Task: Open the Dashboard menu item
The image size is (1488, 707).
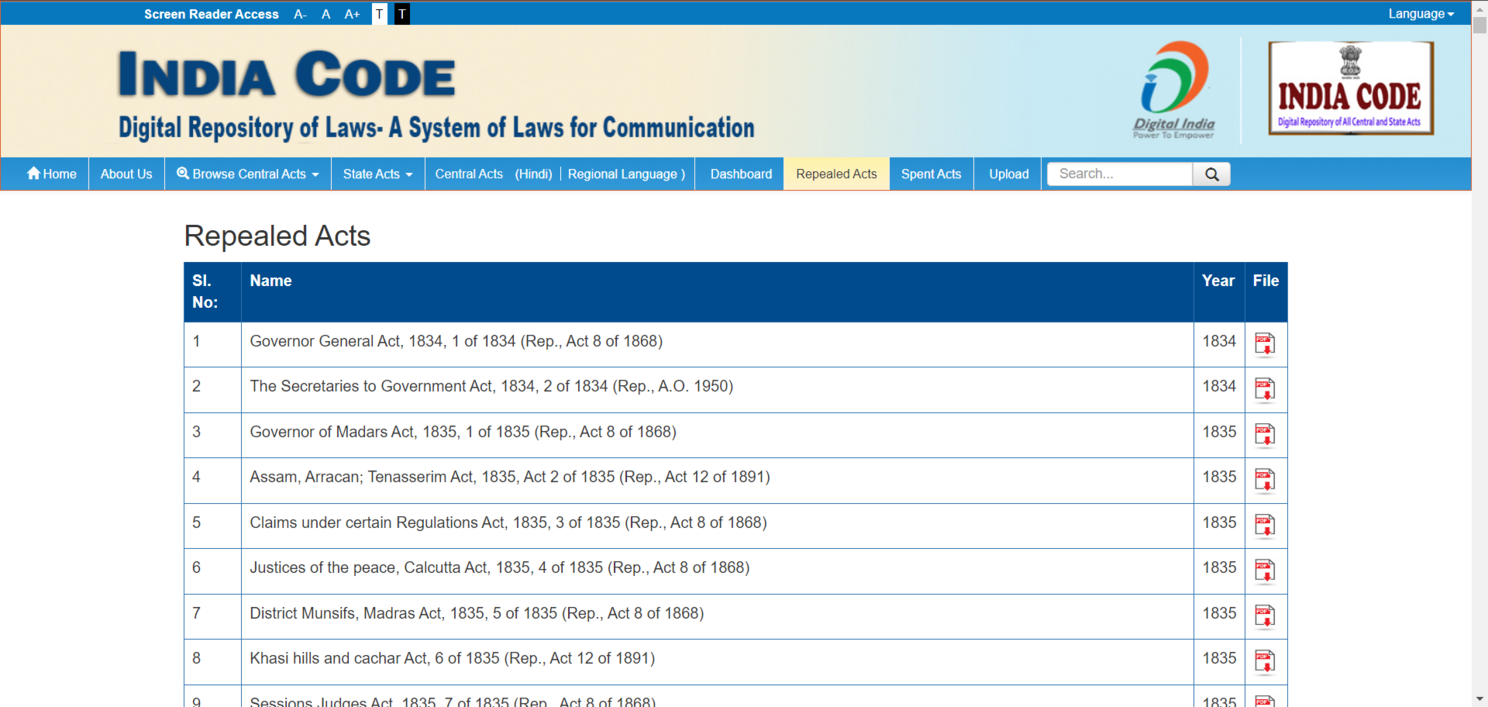Action: click(x=741, y=174)
